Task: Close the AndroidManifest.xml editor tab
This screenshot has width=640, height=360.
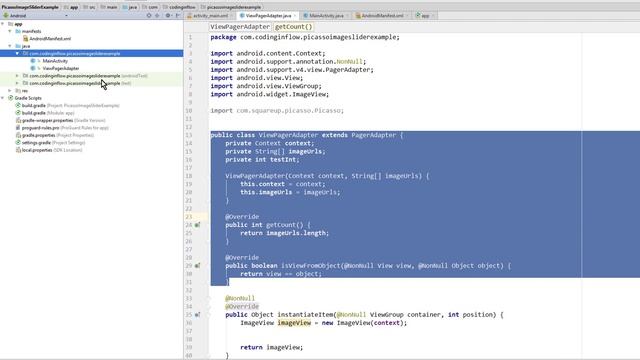Action: pyautogui.click(x=407, y=16)
